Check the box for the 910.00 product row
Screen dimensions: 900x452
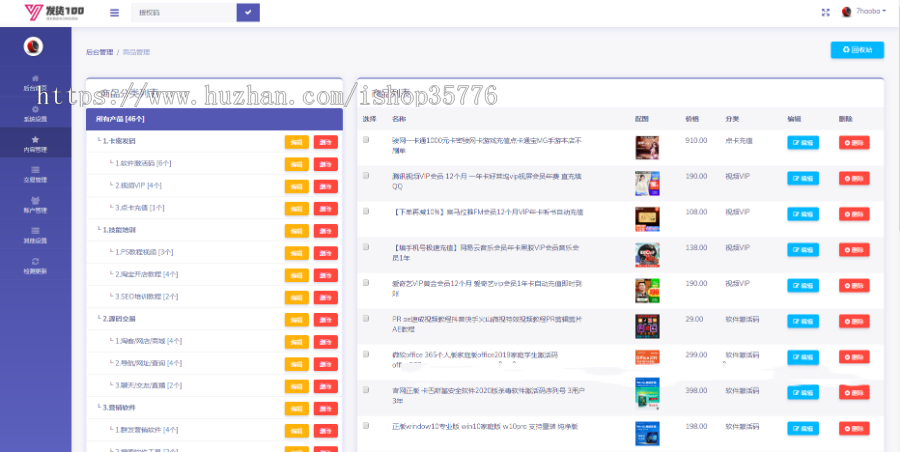(367, 140)
